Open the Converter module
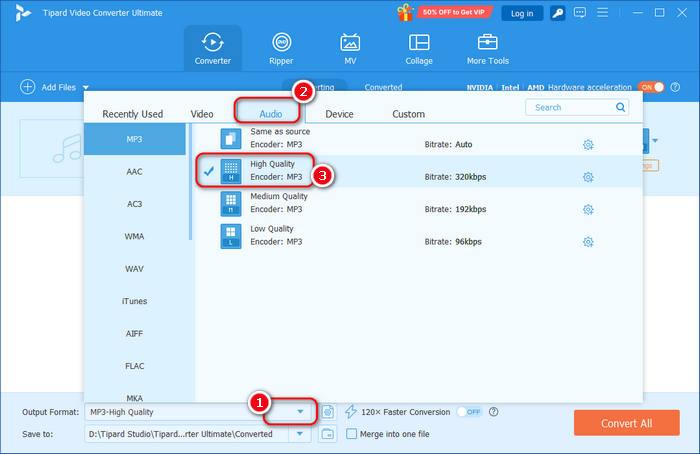This screenshot has width=700, height=454. 212,48
